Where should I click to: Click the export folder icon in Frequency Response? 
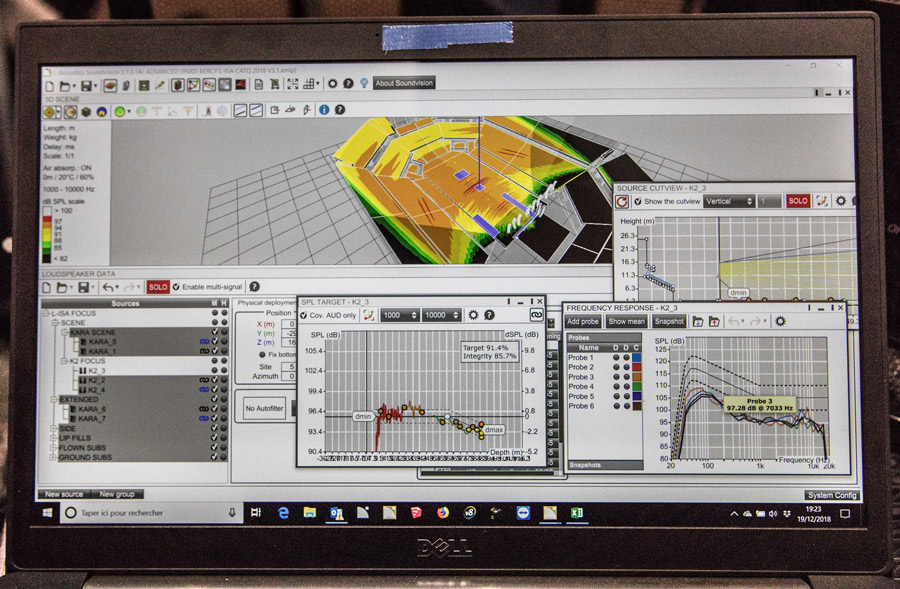pos(714,321)
